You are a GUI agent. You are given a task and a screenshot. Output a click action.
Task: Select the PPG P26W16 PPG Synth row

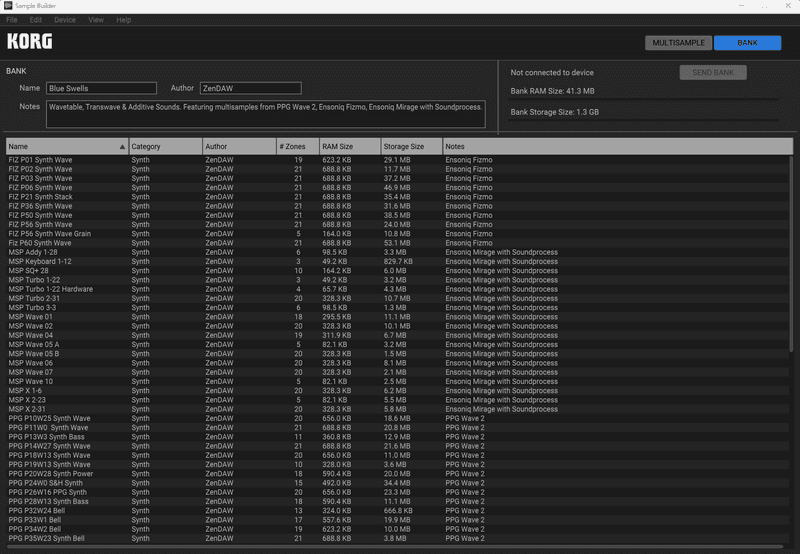[397, 492]
